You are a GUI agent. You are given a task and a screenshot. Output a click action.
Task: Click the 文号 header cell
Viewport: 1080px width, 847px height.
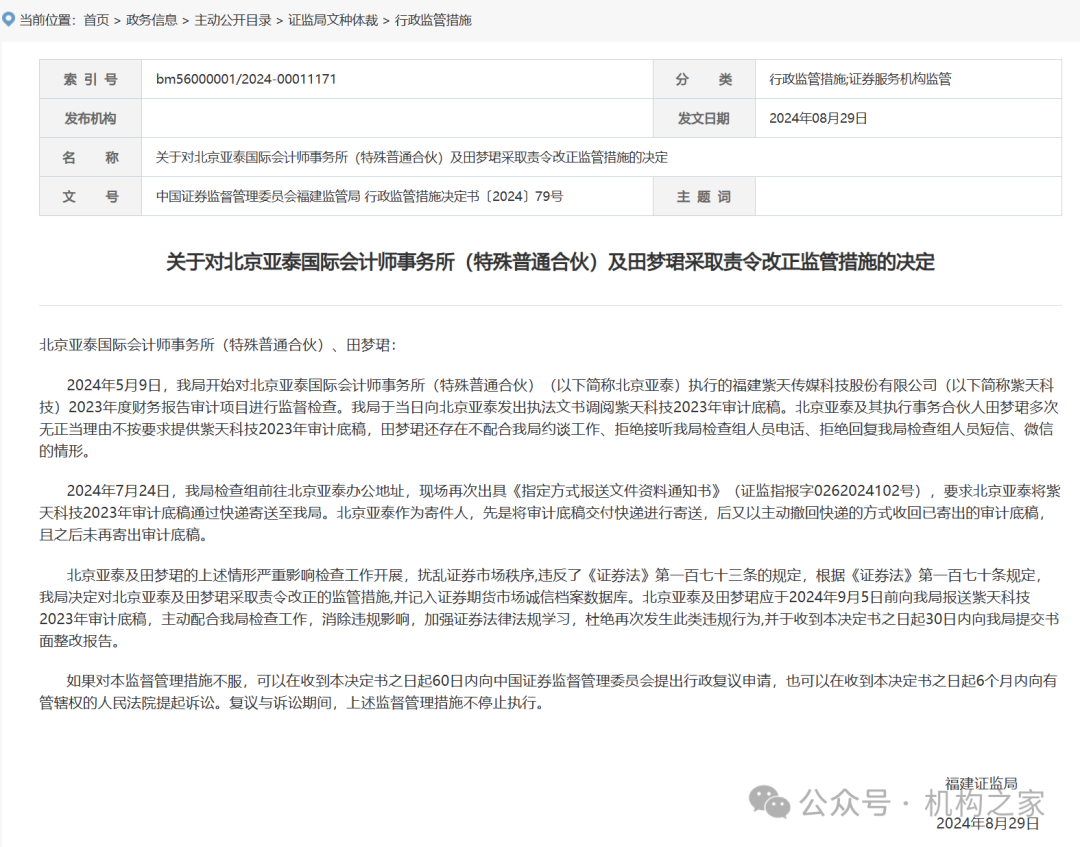point(90,196)
